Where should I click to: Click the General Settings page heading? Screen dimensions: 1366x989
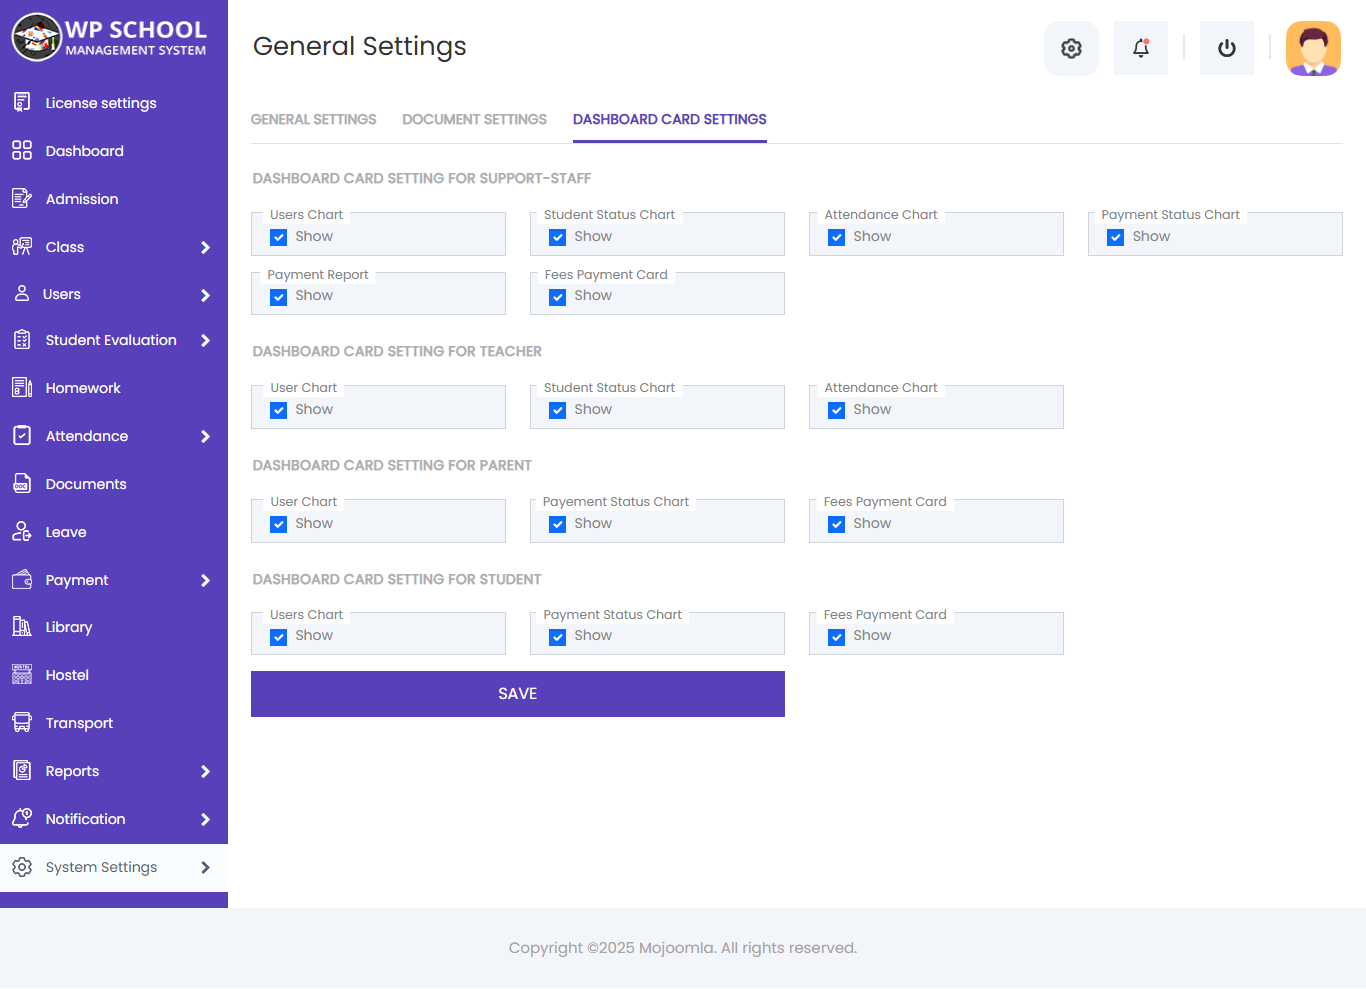360,47
